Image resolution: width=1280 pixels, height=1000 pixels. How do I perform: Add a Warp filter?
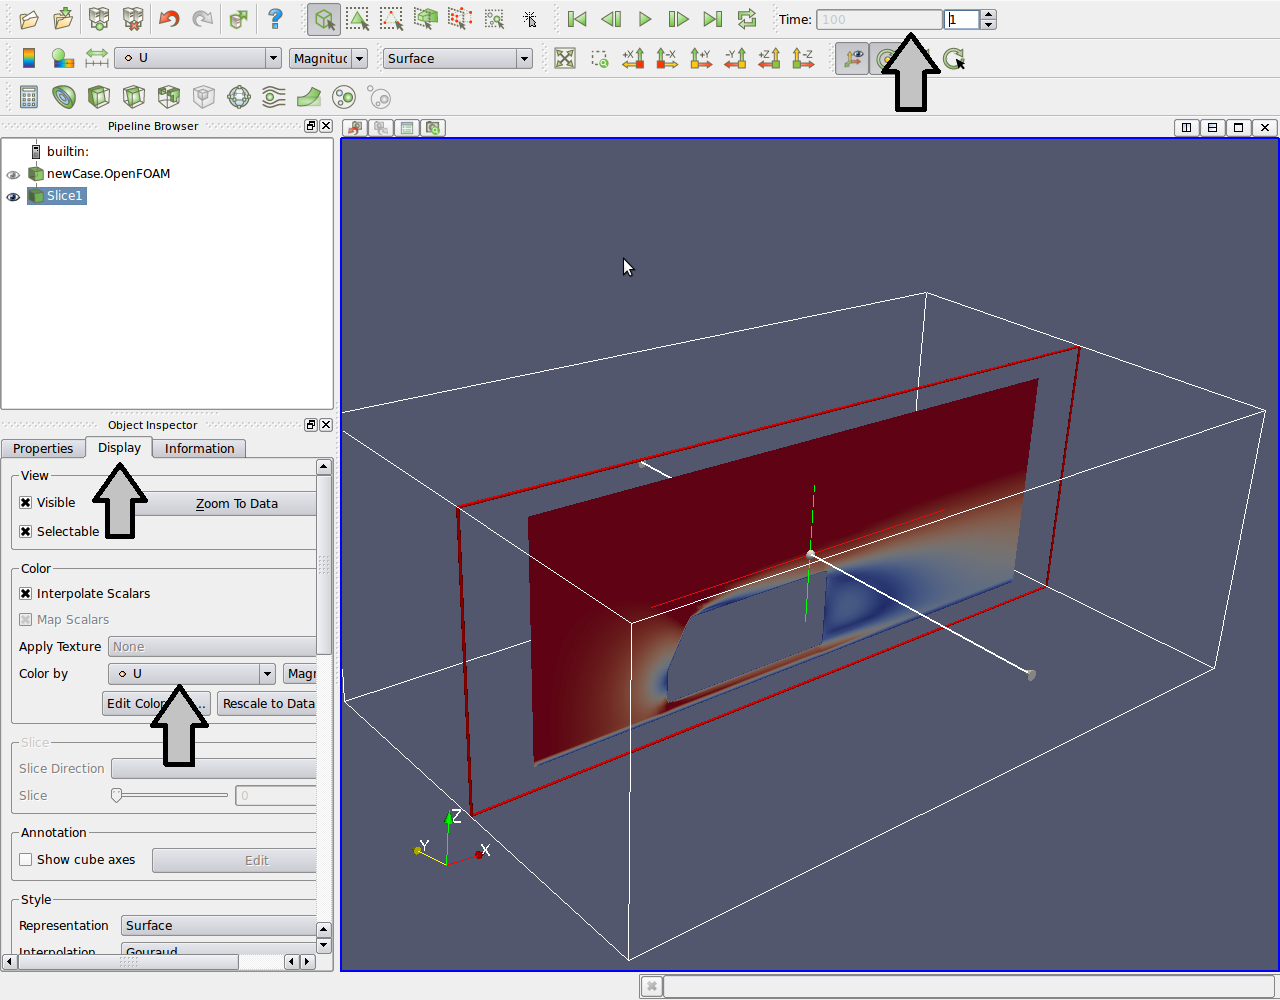pos(309,97)
